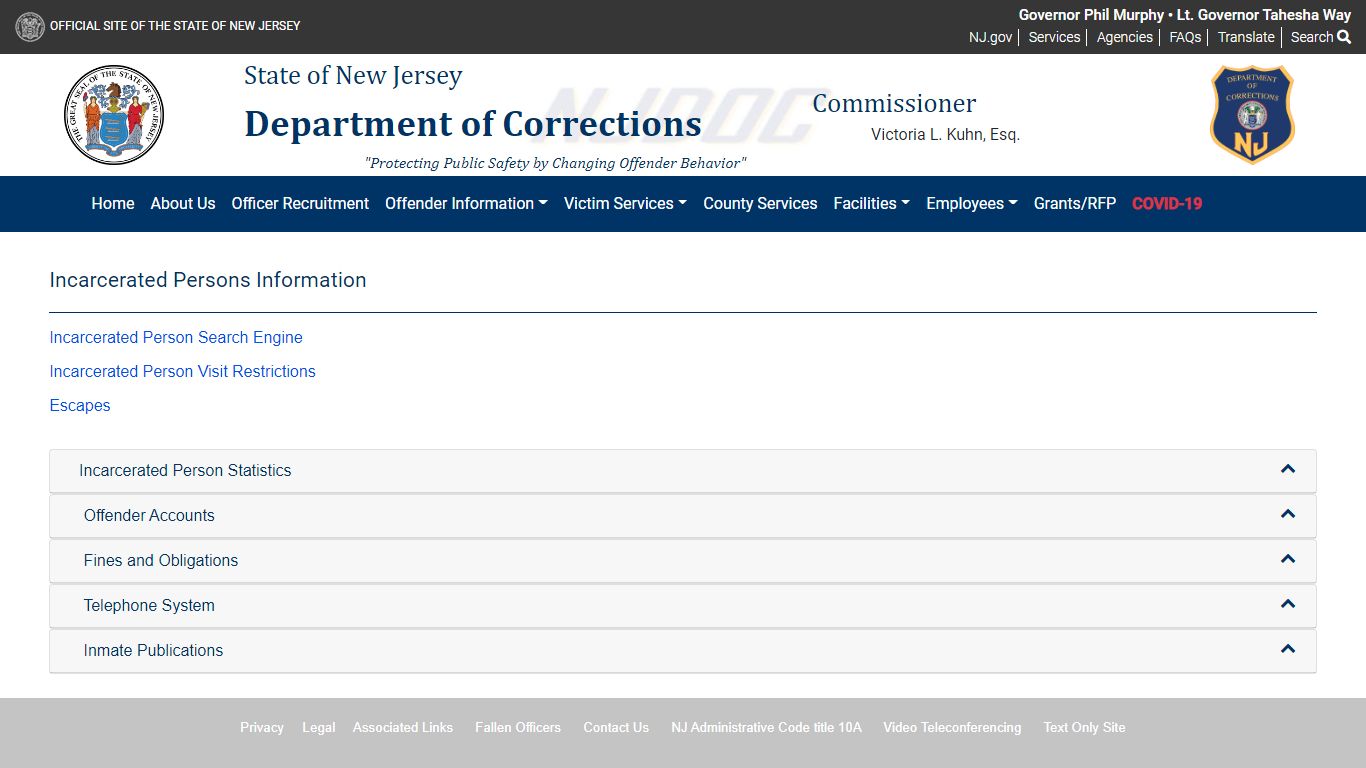Click the Fallen Officers footer link
This screenshot has width=1366, height=768.
point(518,727)
